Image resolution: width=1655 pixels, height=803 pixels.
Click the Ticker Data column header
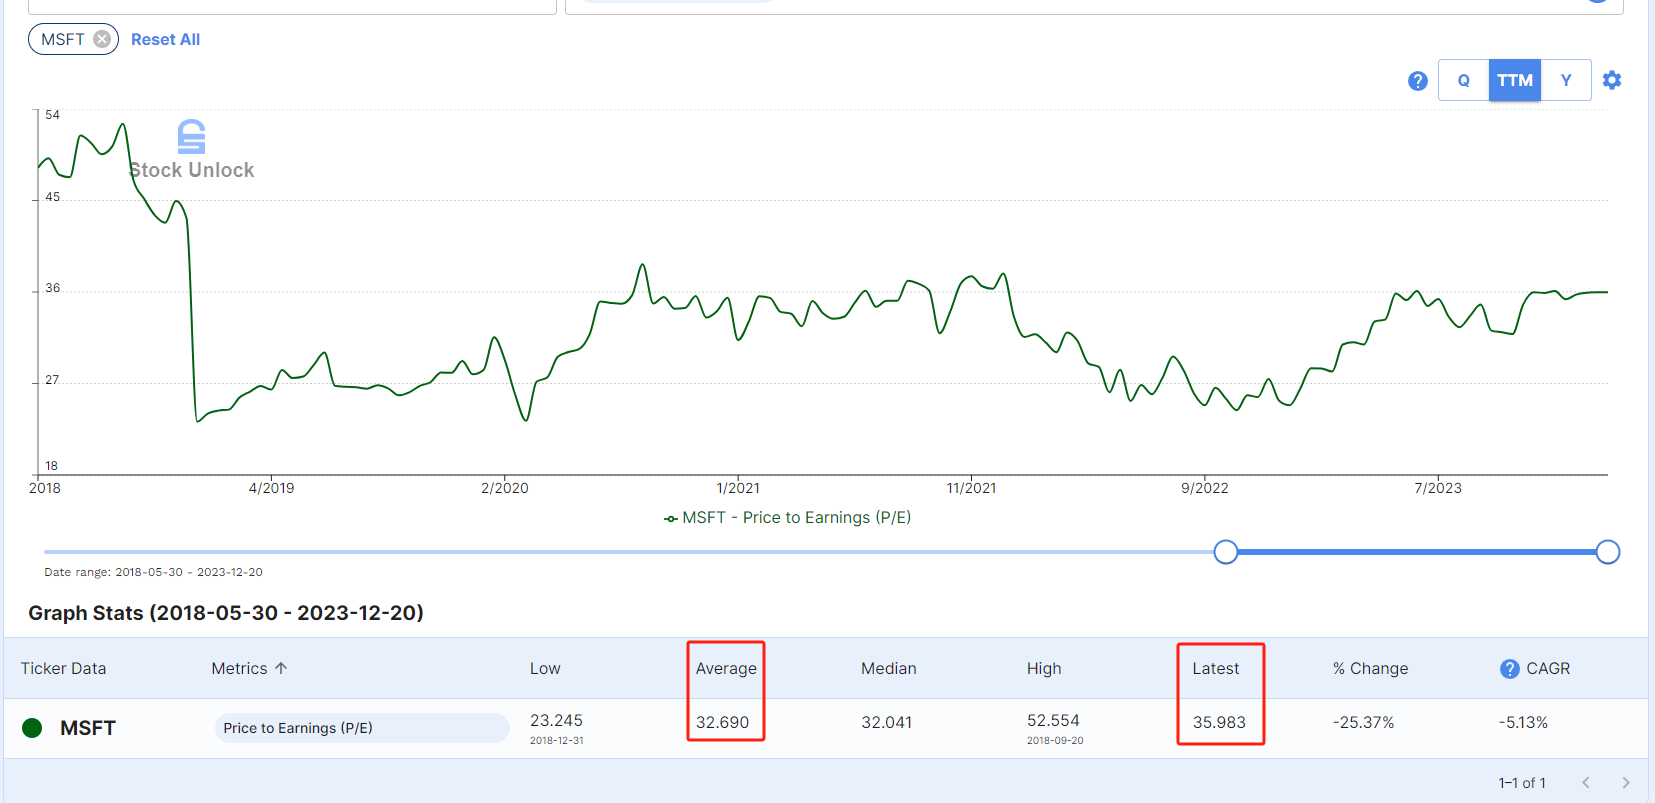pyautogui.click(x=63, y=668)
